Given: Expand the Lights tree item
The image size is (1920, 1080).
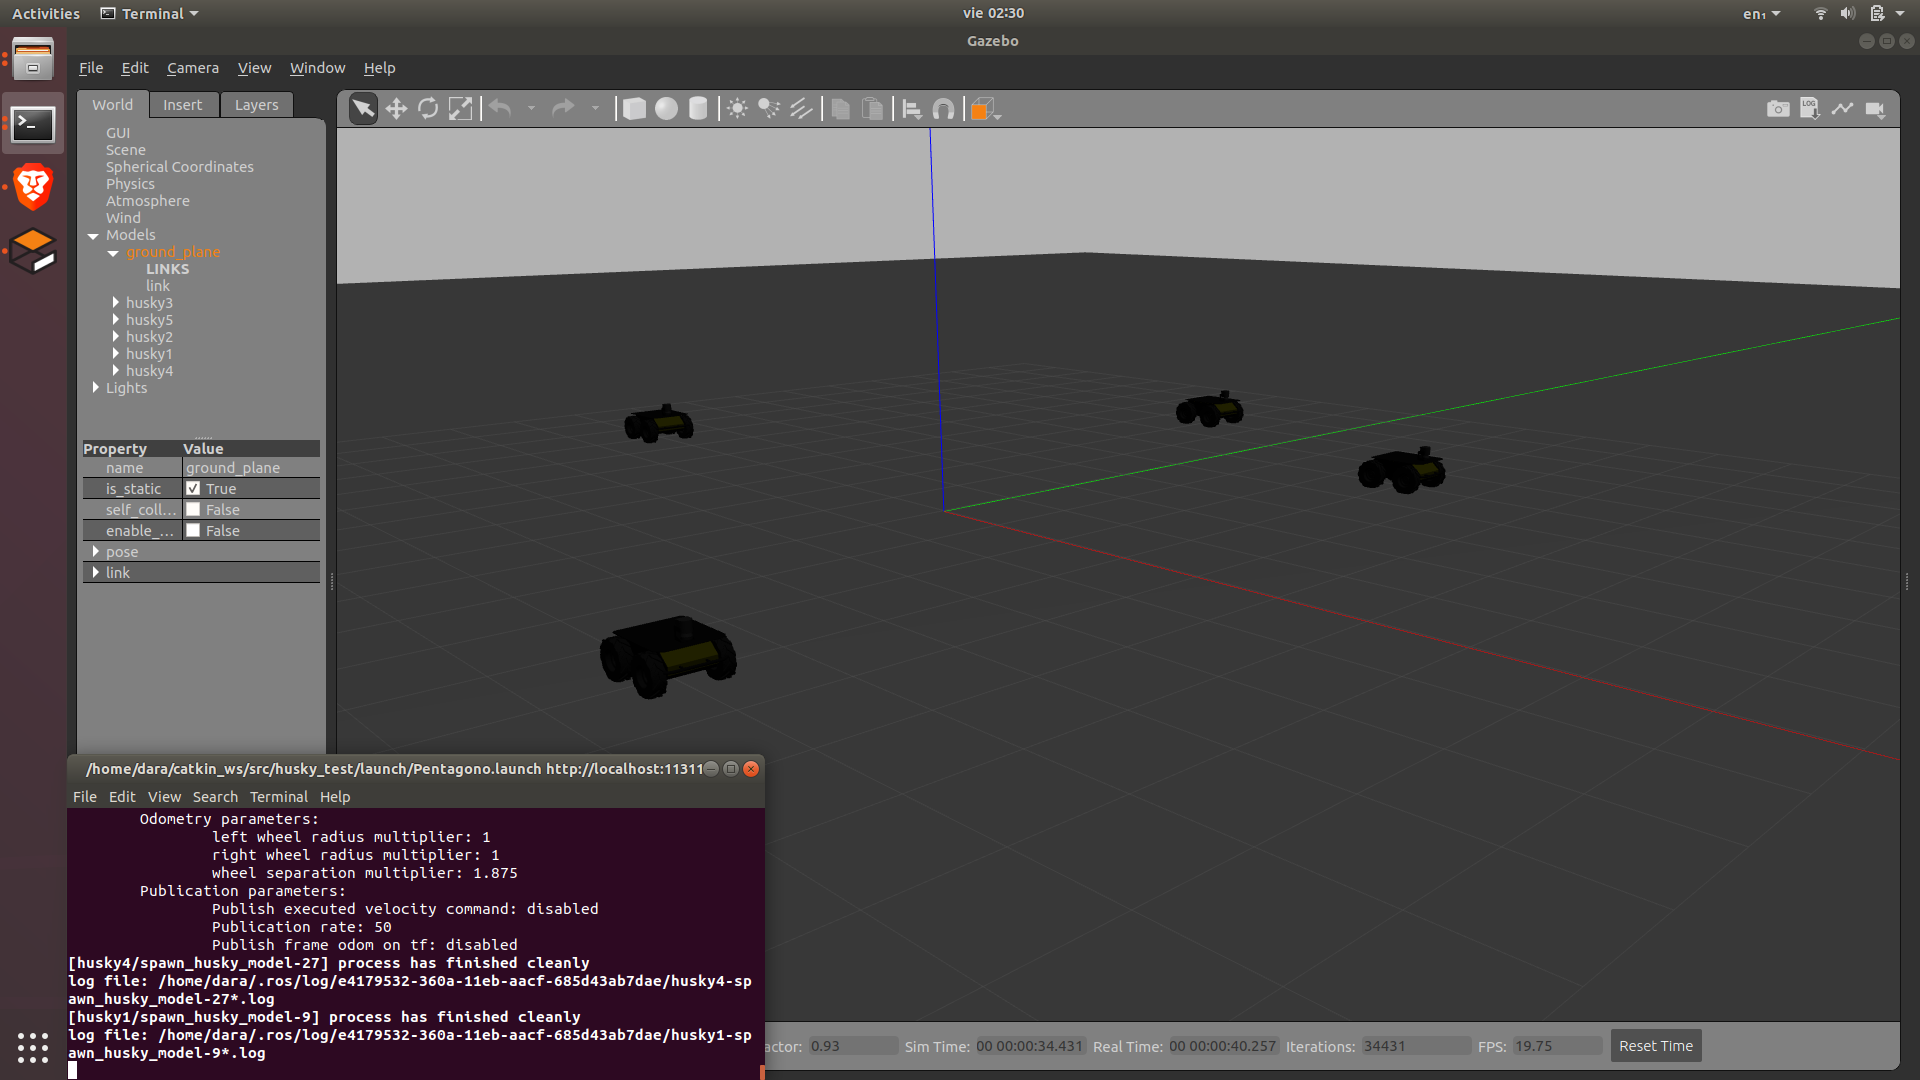Looking at the screenshot, I should point(96,388).
